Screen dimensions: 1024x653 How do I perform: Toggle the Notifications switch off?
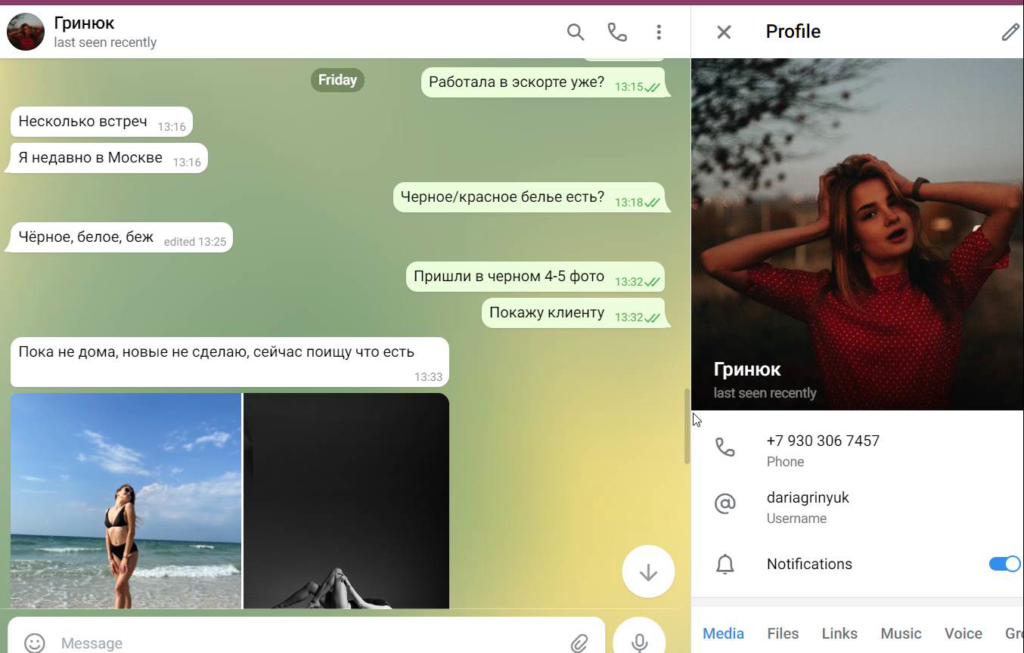coord(1004,564)
